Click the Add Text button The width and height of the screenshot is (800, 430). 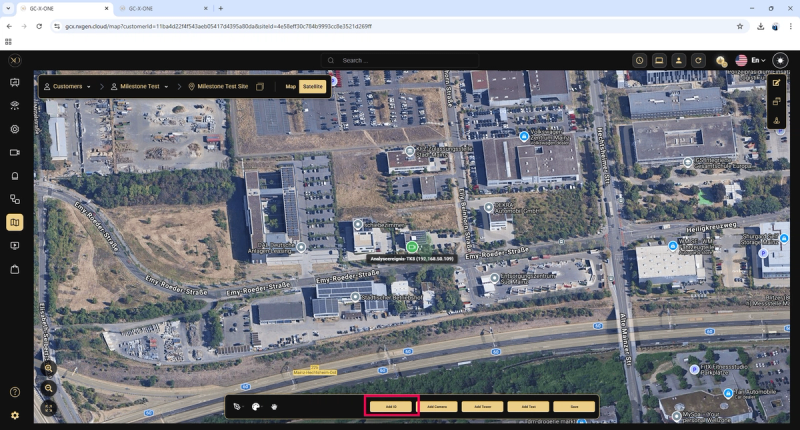pyautogui.click(x=529, y=407)
